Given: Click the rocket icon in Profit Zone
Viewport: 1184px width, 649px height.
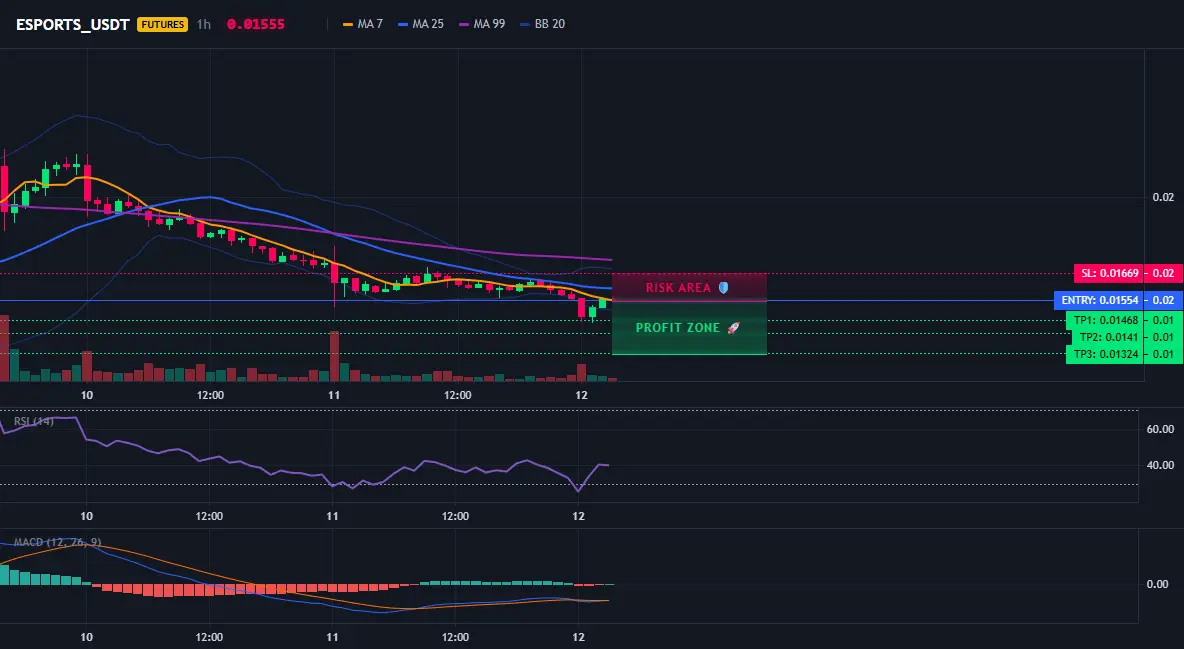Looking at the screenshot, I should pyautogui.click(x=733, y=328).
